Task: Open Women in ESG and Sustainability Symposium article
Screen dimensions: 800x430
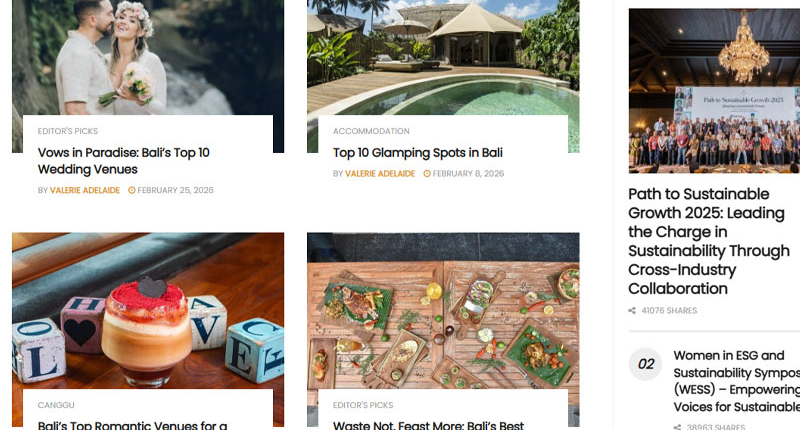Action: click(736, 381)
